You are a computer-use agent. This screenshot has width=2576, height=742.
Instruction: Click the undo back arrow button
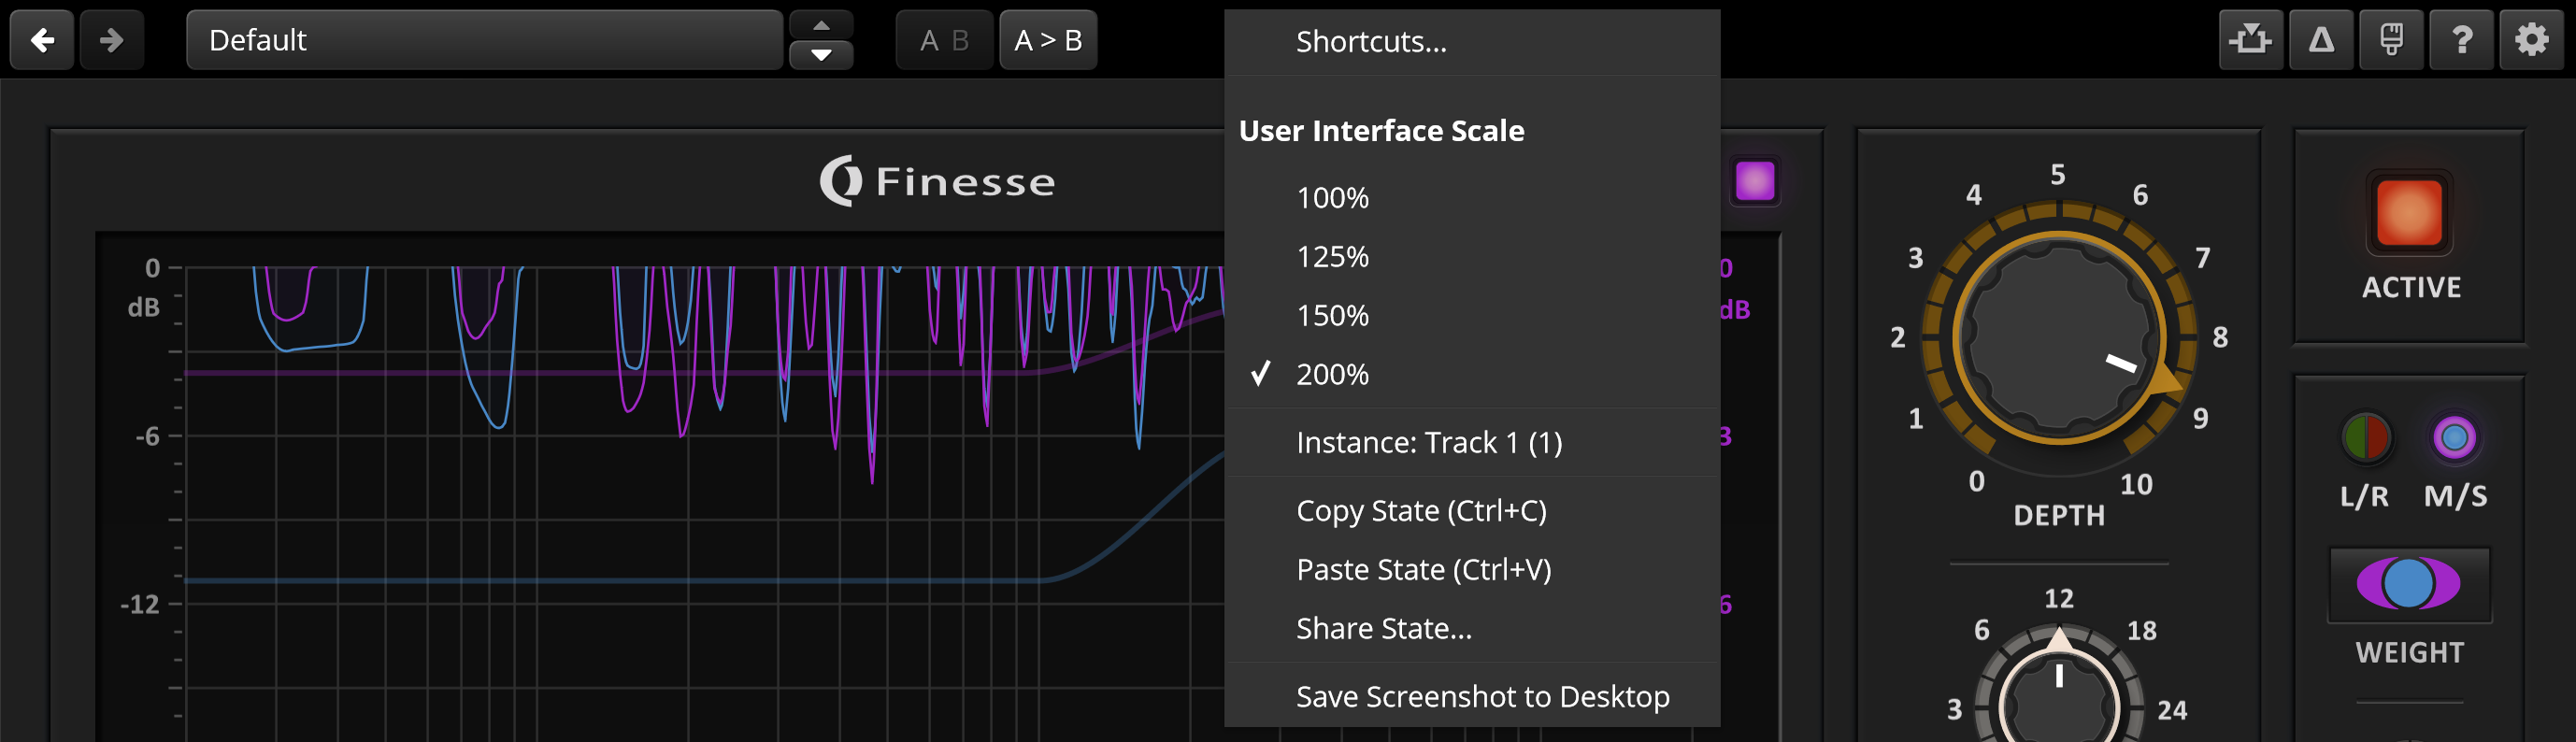point(42,40)
